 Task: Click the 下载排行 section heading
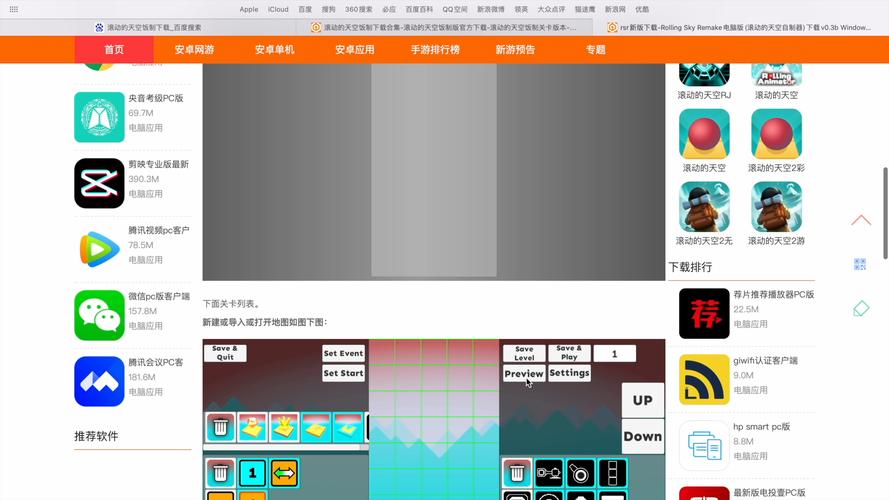(690, 267)
